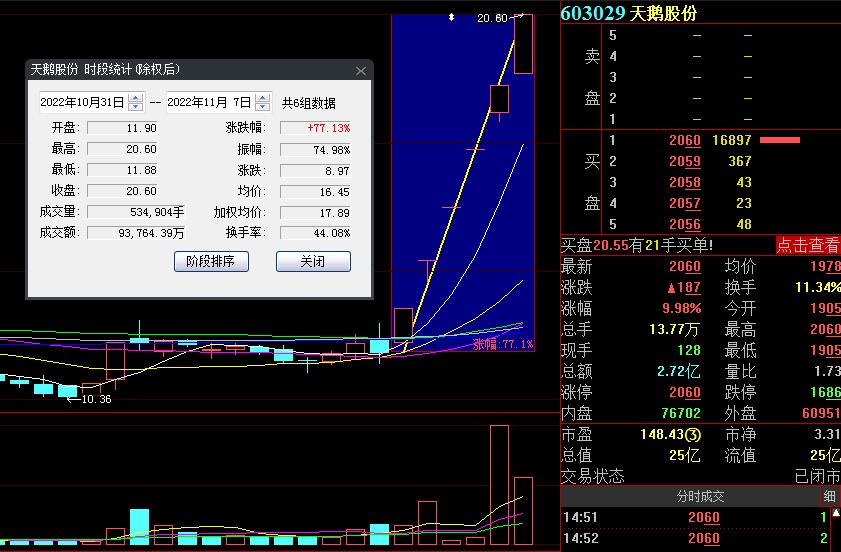Image resolution: width=841 pixels, height=552 pixels.
Task: Click the end date field 2022年11月7日
Action: (209, 102)
